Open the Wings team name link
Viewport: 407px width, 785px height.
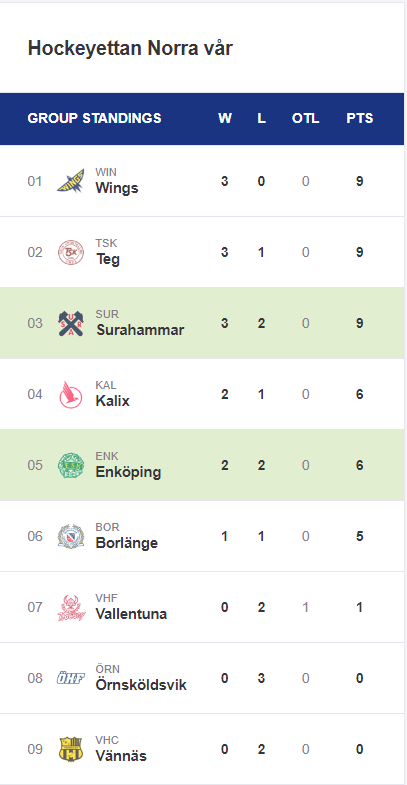click(x=117, y=188)
